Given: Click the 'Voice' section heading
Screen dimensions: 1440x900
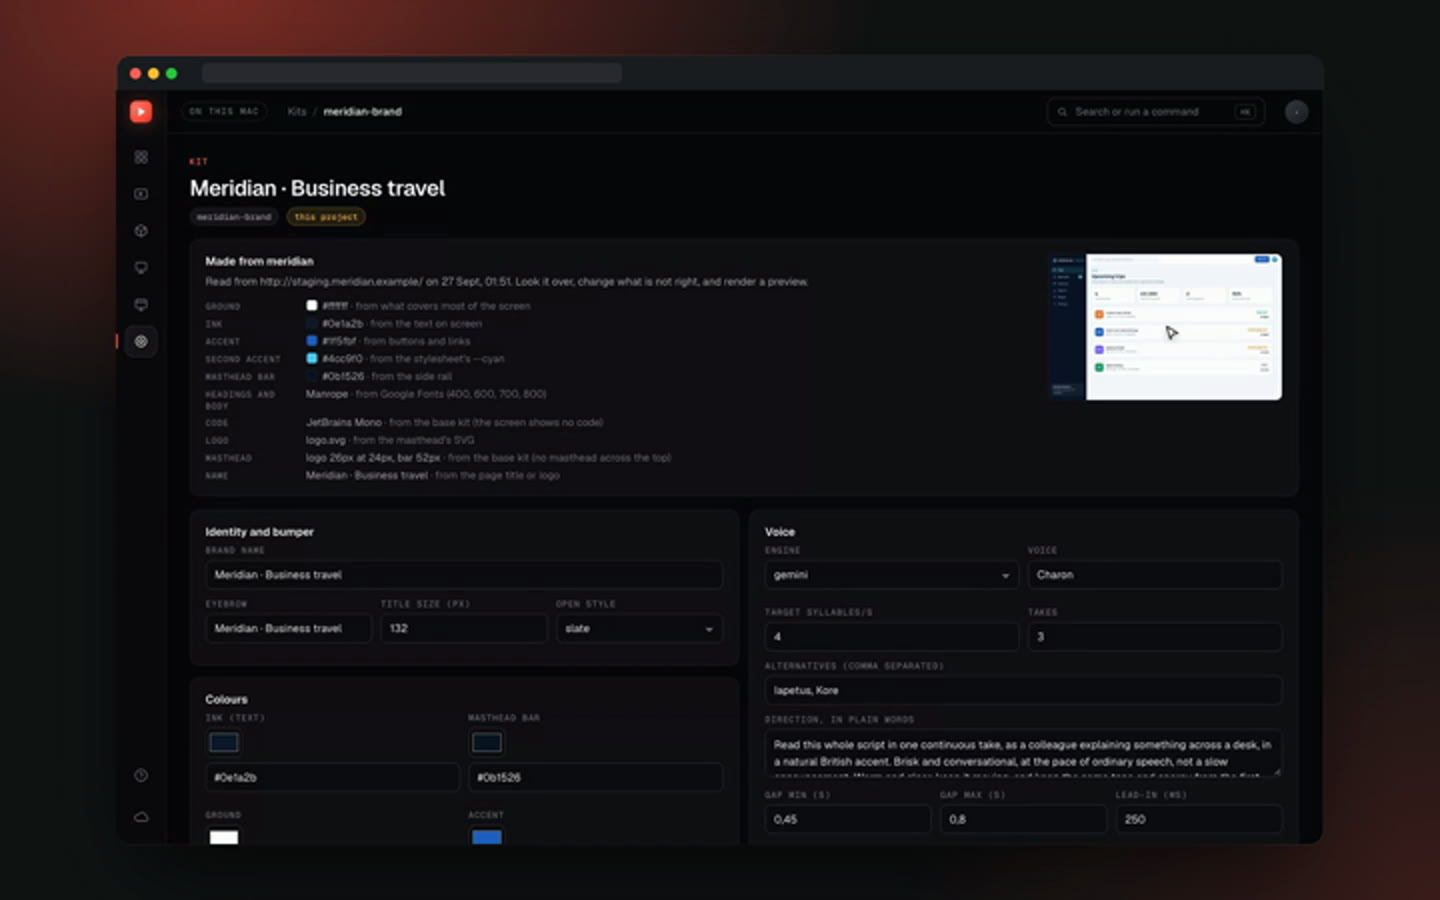Looking at the screenshot, I should tap(780, 532).
